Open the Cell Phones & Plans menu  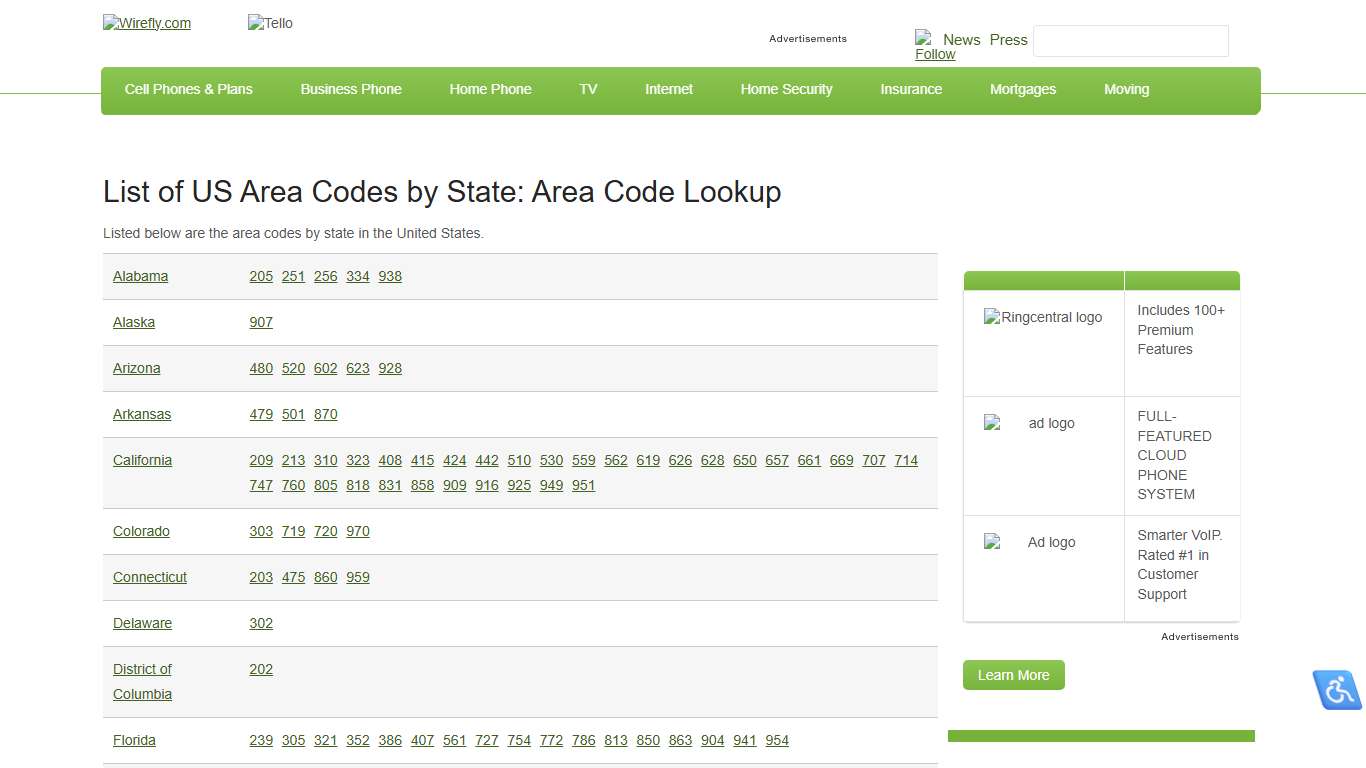tap(188, 90)
